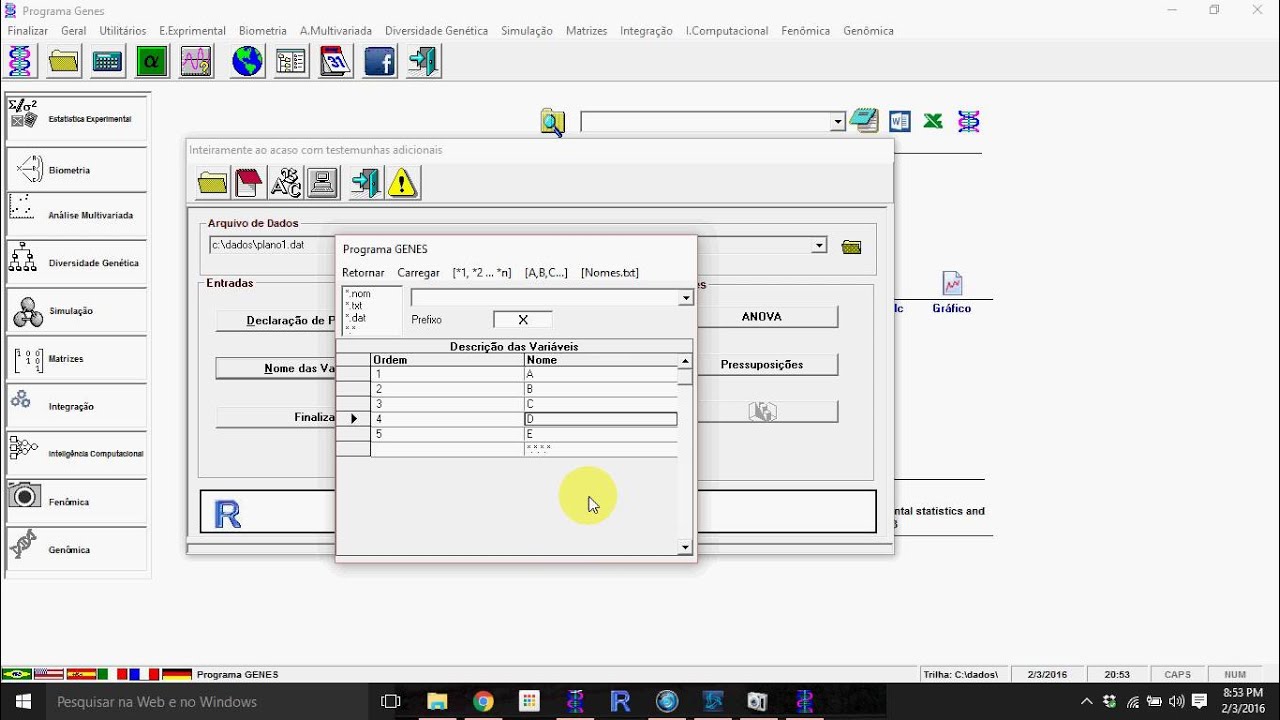Select the Spanish flag language
Viewport: 1280px width, 720px height.
[x=80, y=675]
